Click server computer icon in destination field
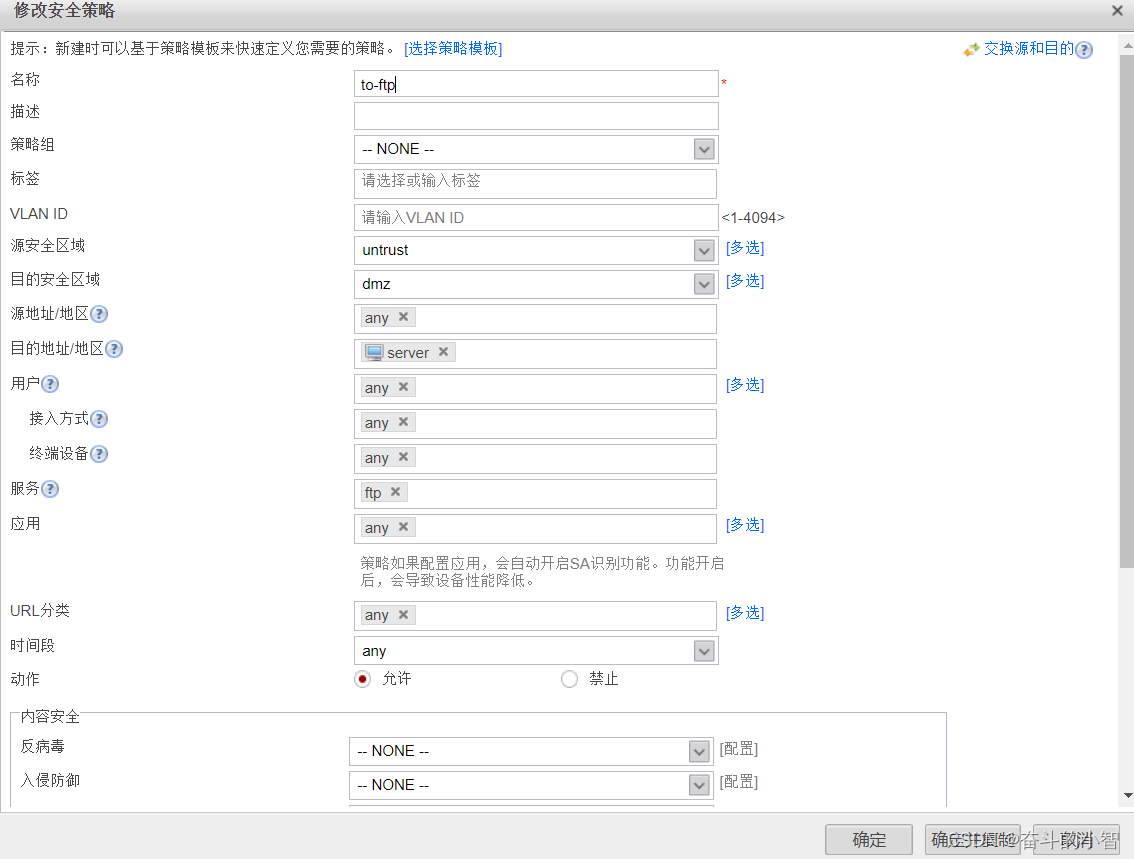Viewport: 1134px width, 859px height. [x=374, y=352]
